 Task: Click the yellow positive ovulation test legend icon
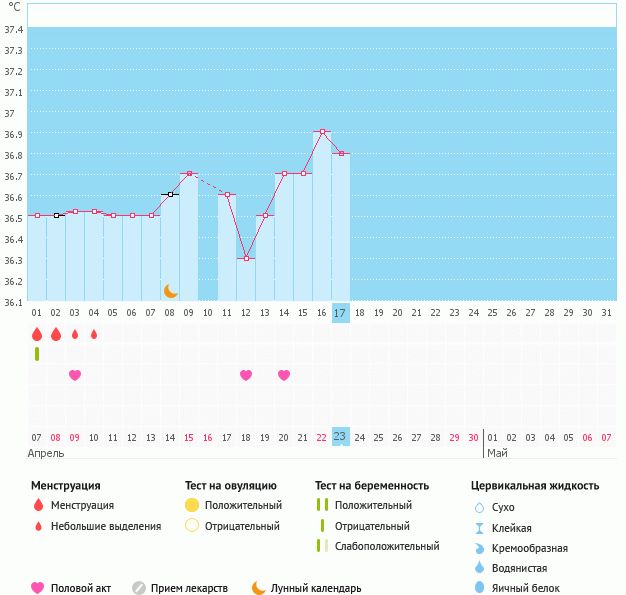(x=192, y=506)
